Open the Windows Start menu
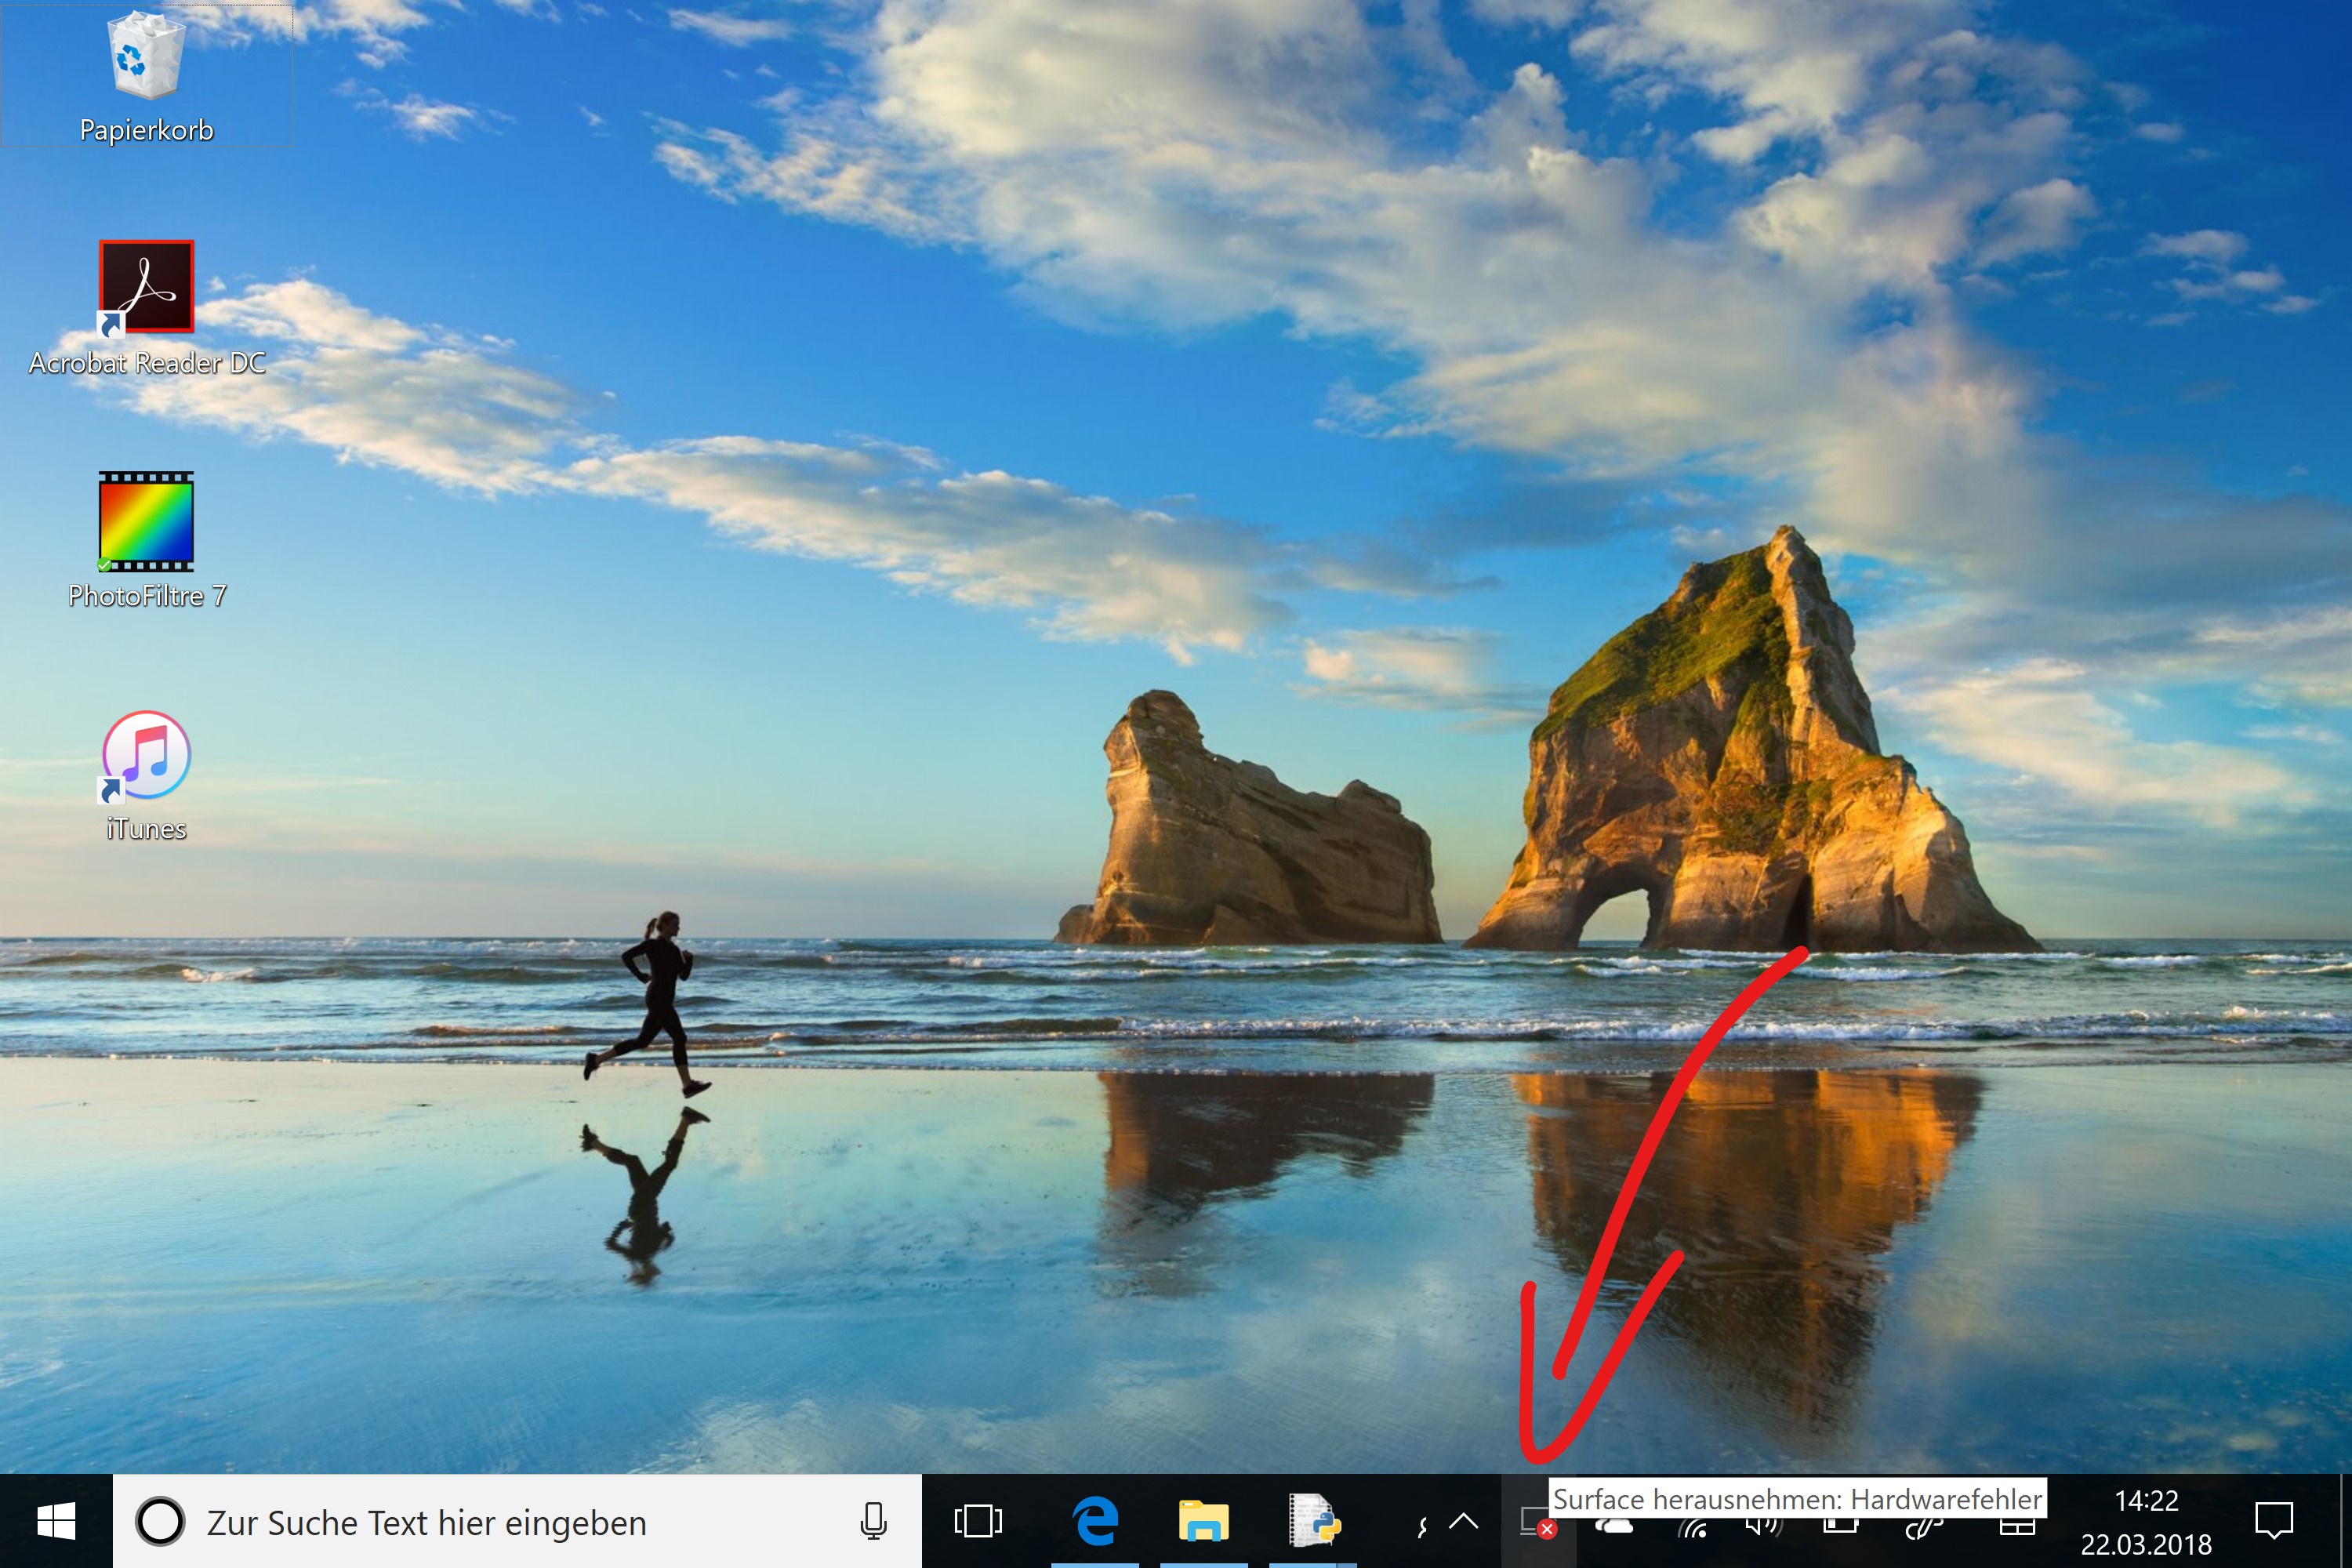The width and height of the screenshot is (2352, 1568). [x=56, y=1521]
